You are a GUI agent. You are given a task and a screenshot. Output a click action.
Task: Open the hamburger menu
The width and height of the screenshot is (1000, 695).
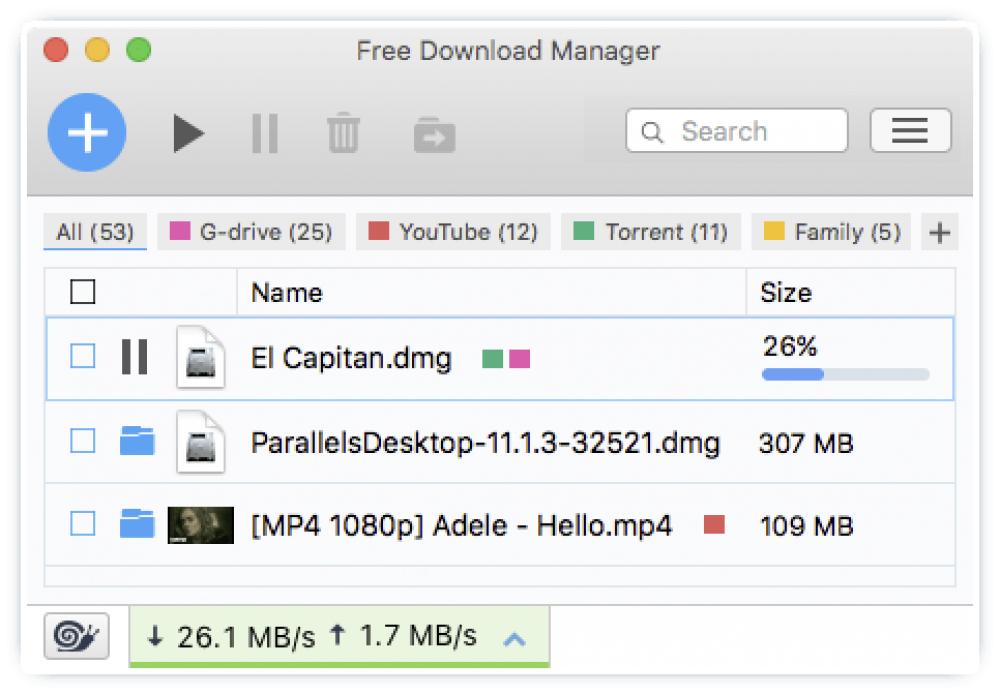click(x=911, y=131)
